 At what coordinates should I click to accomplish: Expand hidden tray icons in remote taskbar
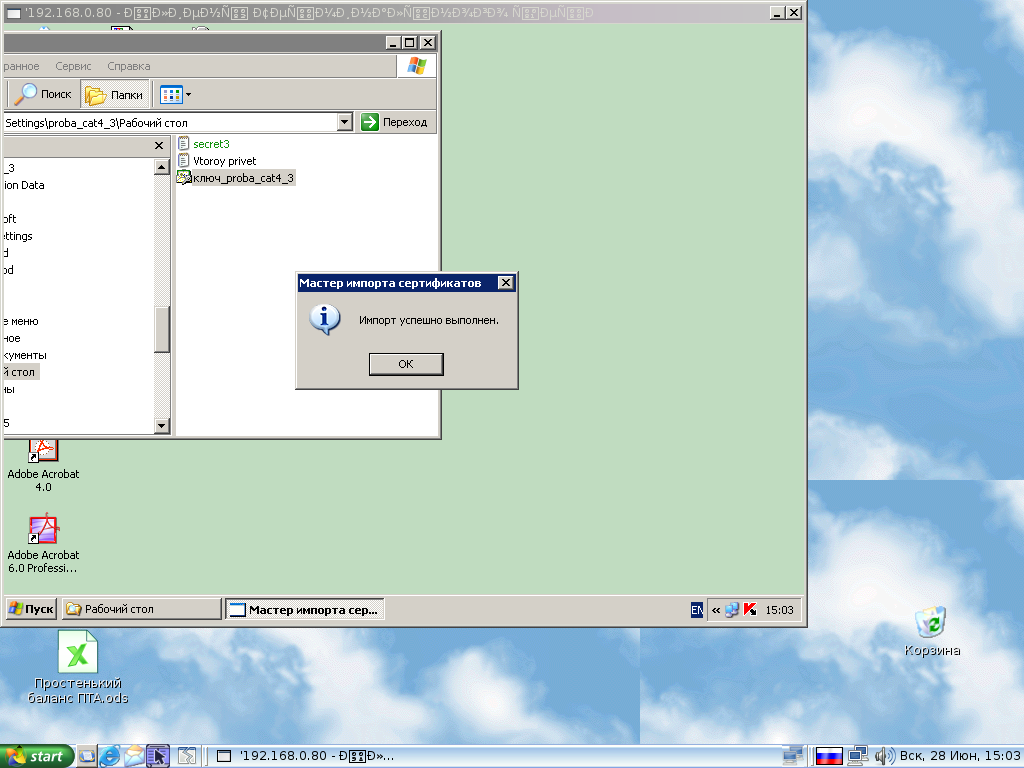point(716,609)
